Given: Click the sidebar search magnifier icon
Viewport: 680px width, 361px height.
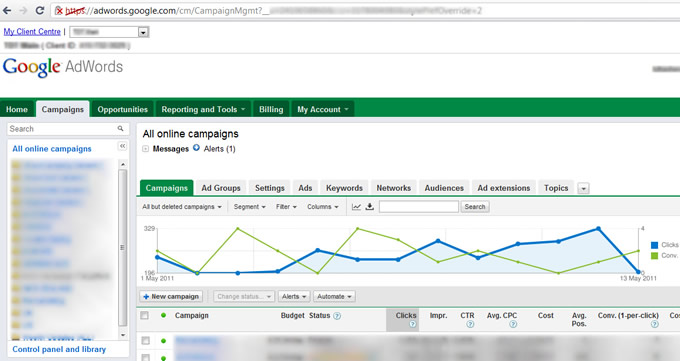Looking at the screenshot, I should click(x=120, y=128).
